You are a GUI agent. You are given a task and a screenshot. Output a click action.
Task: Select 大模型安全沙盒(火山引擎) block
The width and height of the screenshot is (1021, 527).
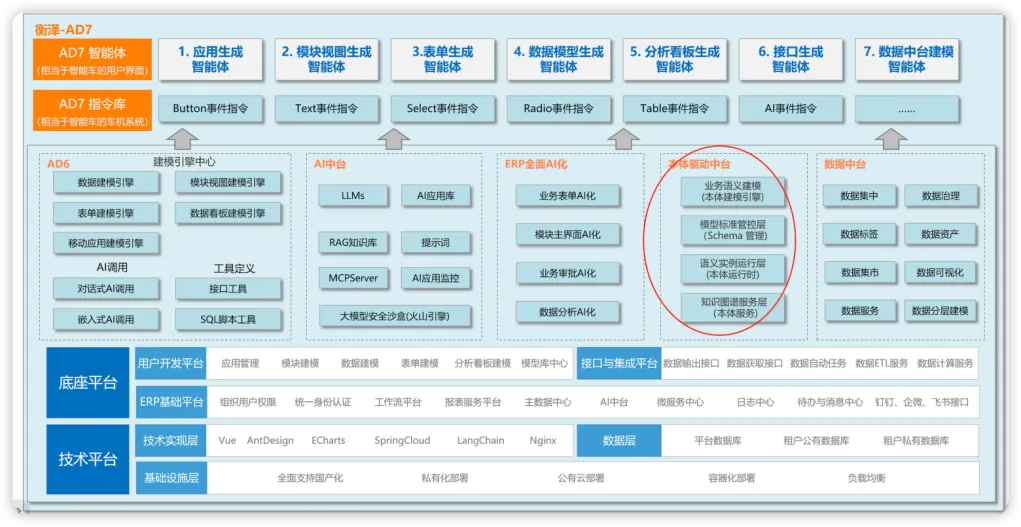[x=395, y=317]
